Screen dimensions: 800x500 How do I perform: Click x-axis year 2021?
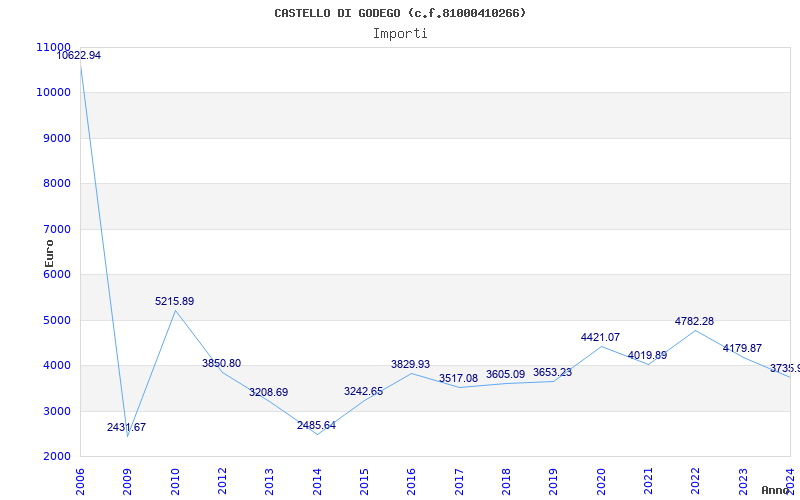[x=648, y=481]
